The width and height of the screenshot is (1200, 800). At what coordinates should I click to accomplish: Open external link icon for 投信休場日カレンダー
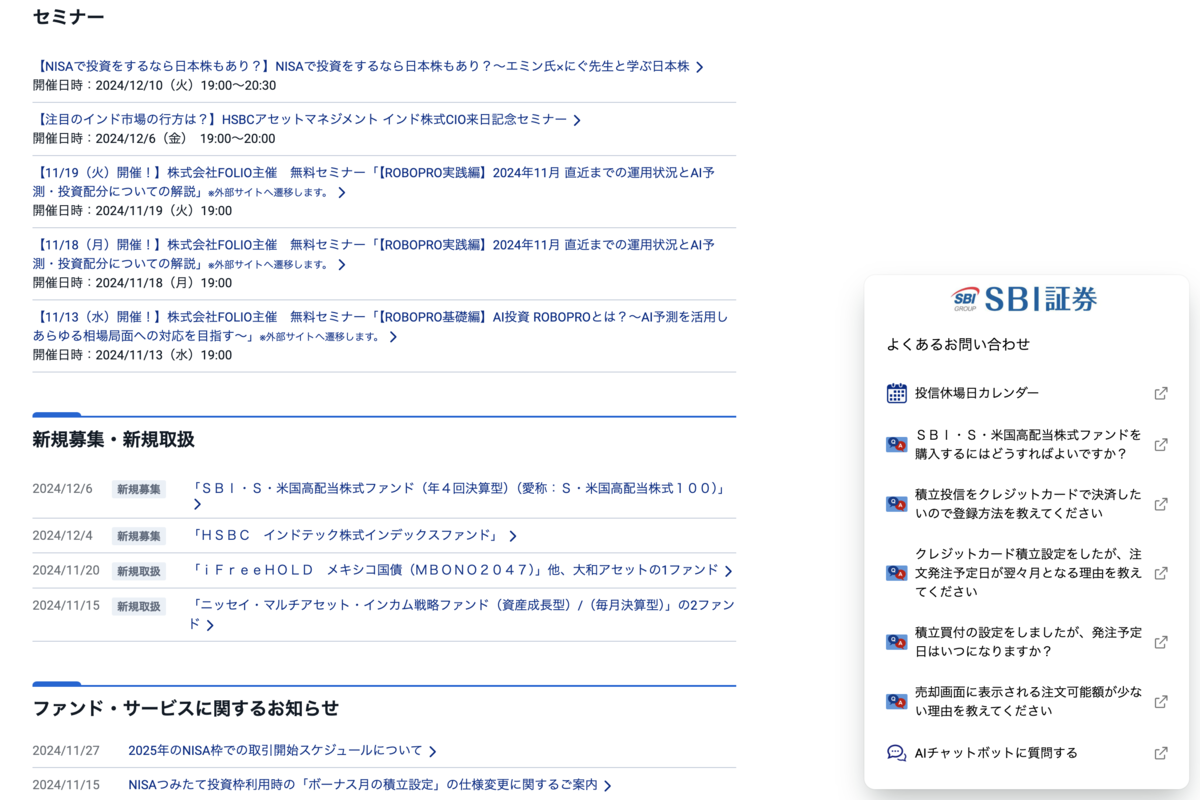[x=1161, y=393]
